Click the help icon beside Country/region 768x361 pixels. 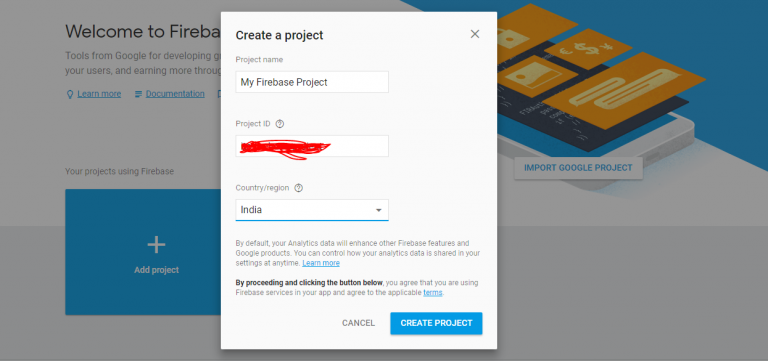299,188
